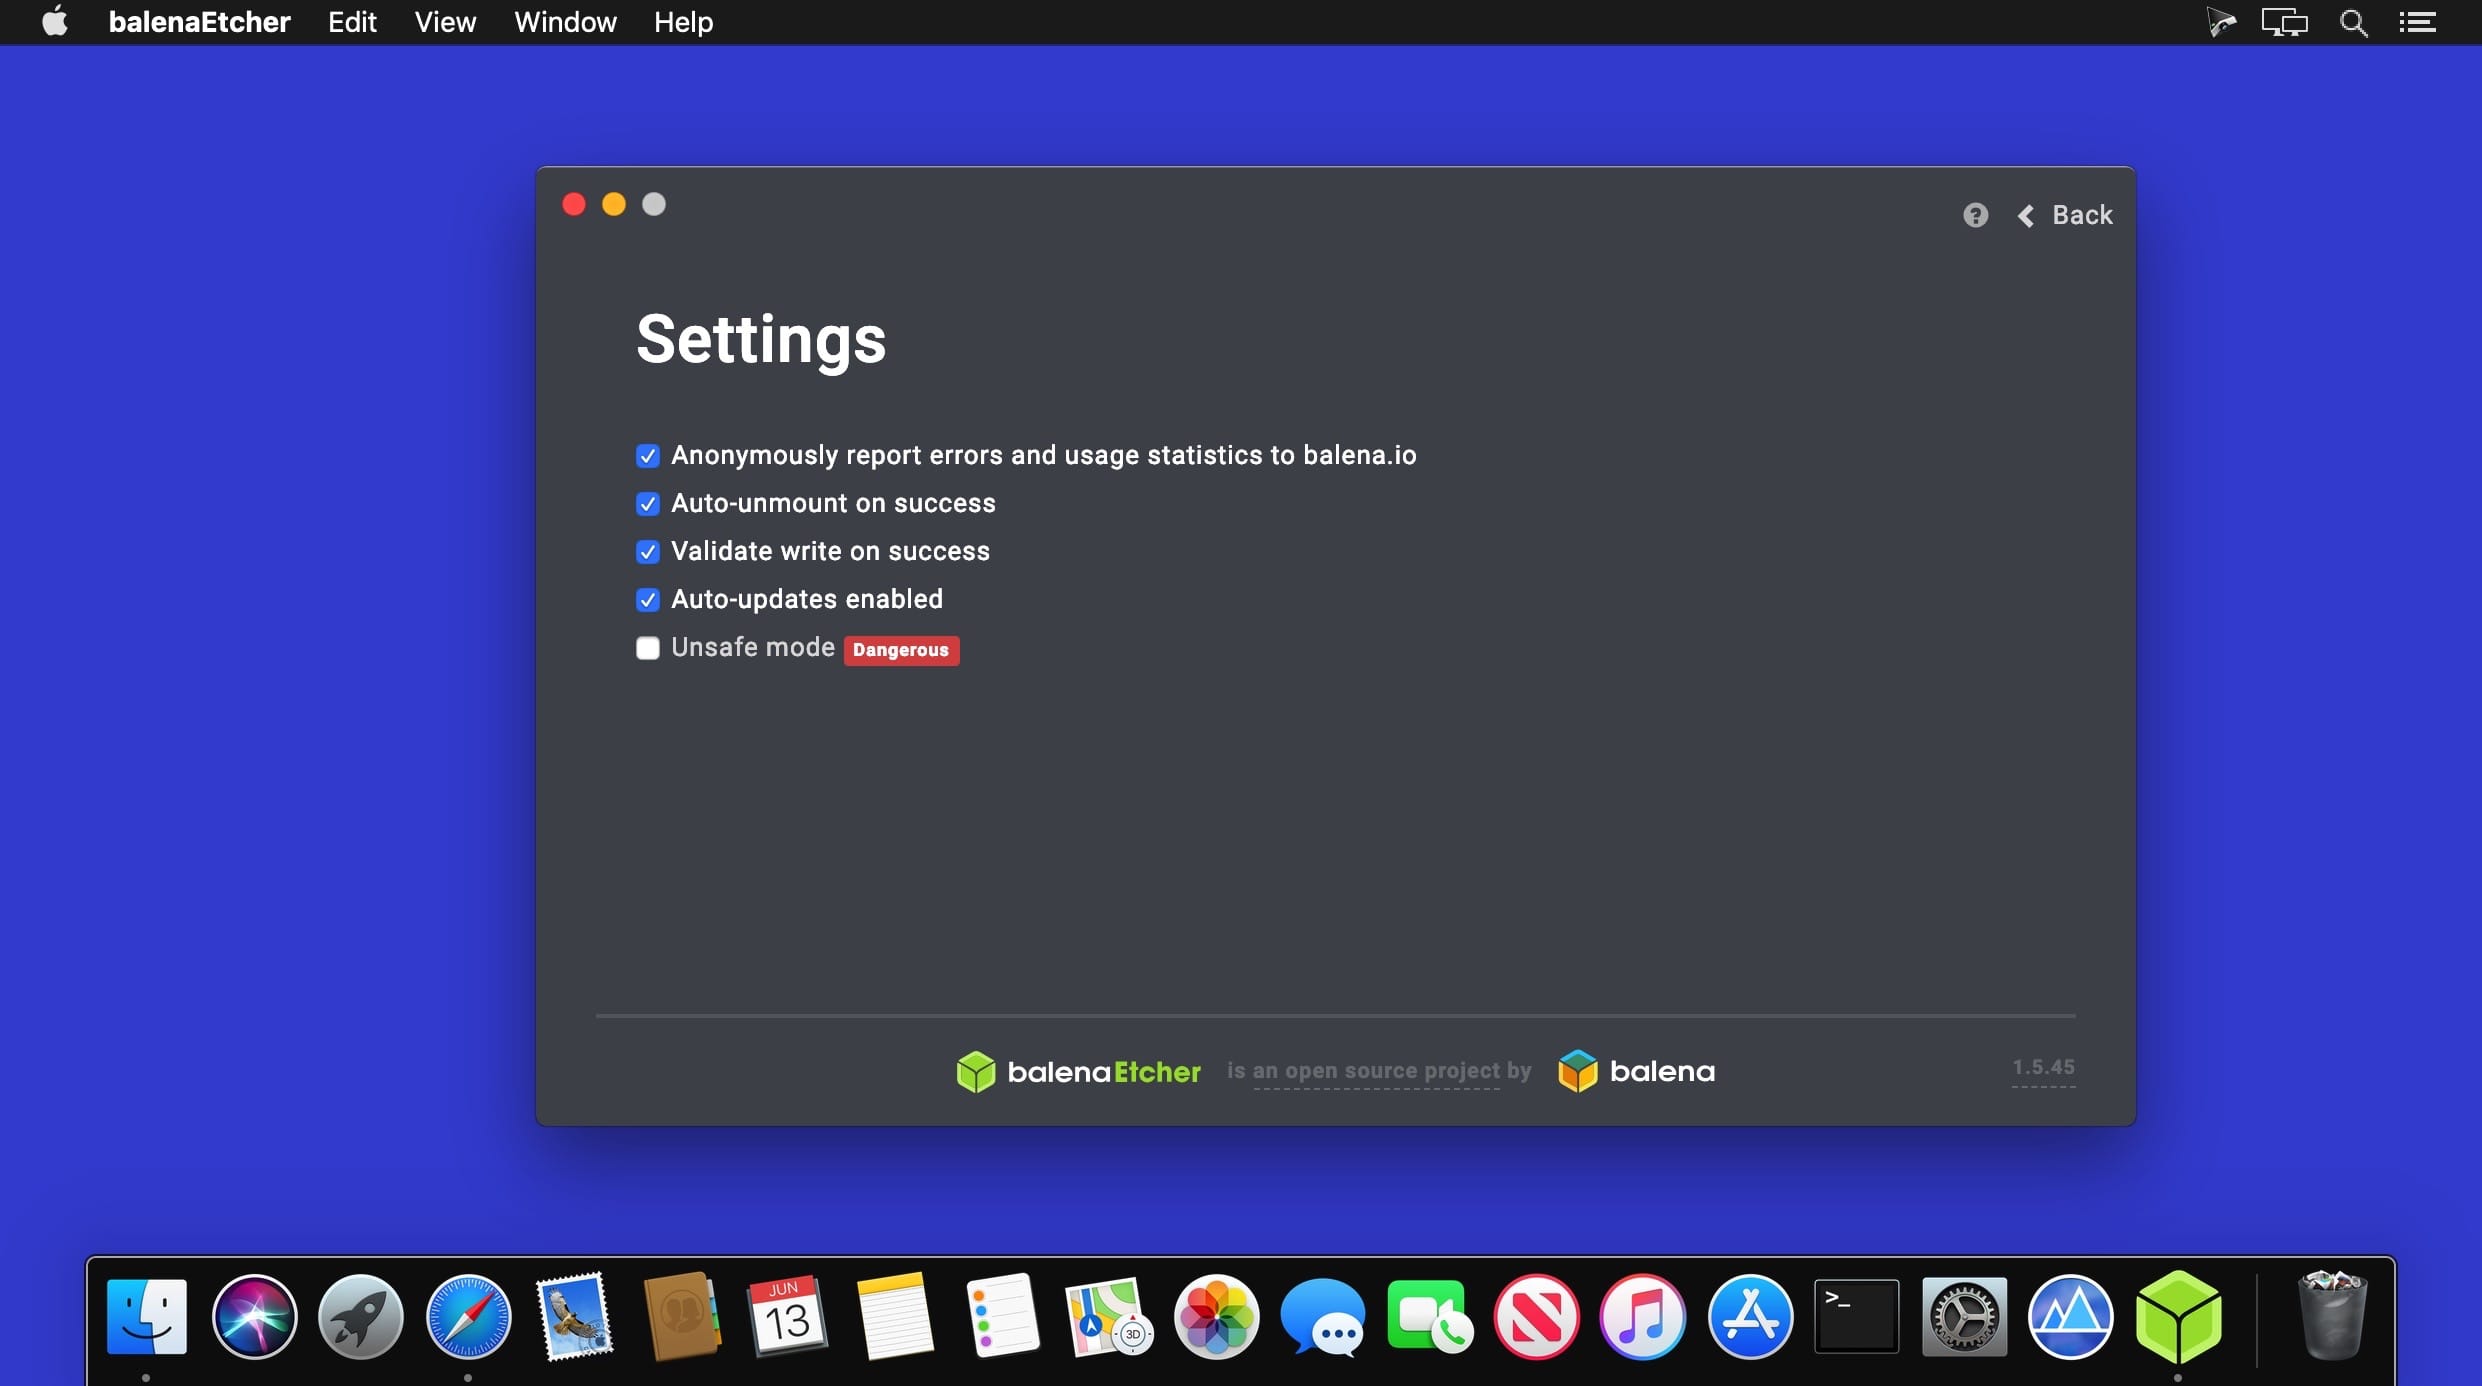The height and width of the screenshot is (1386, 2482).
Task: Follow 'an open source project' link
Action: point(1376,1071)
